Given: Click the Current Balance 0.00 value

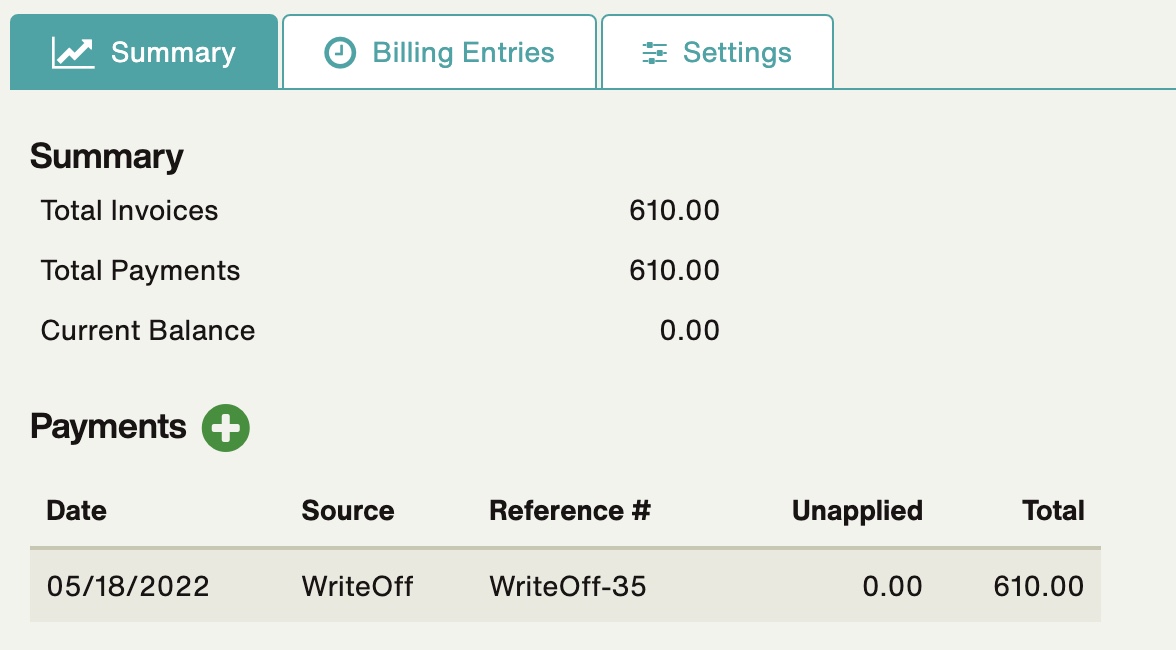Looking at the screenshot, I should [690, 331].
